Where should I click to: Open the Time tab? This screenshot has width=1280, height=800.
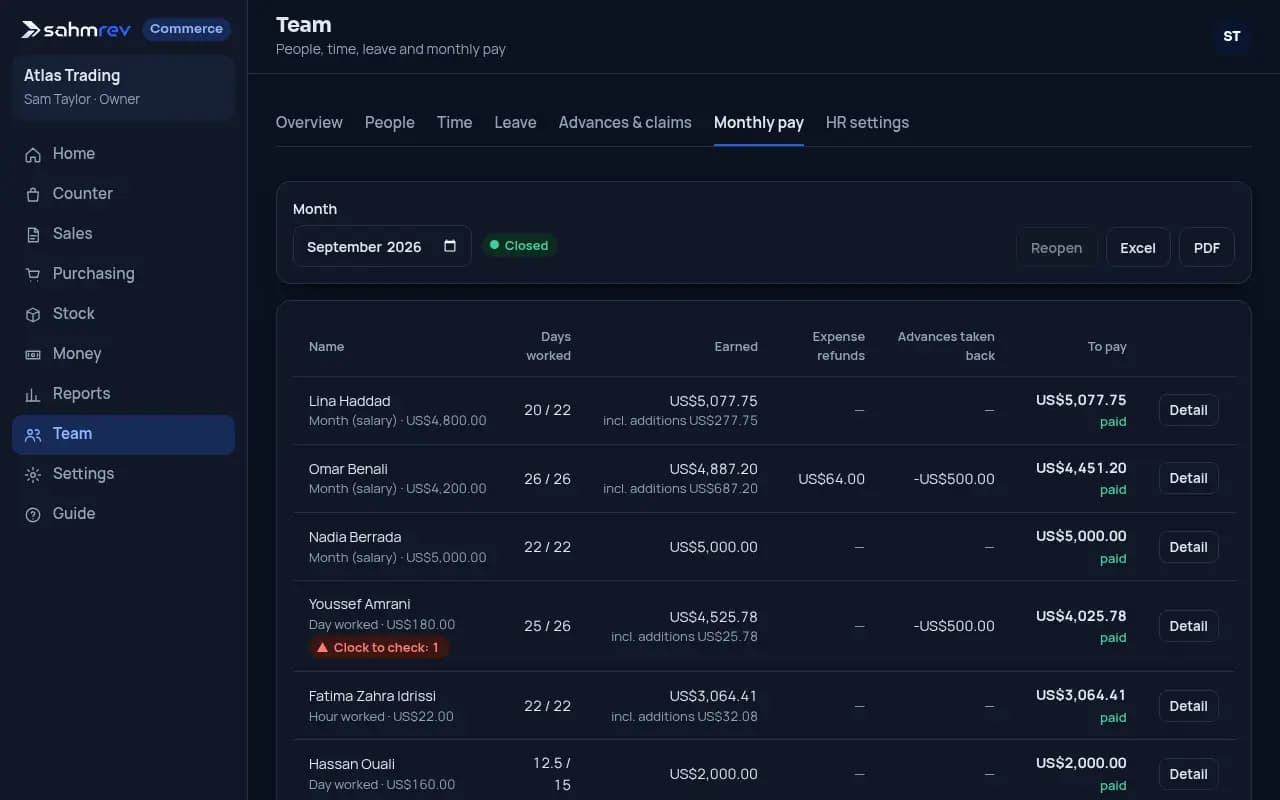coord(454,122)
